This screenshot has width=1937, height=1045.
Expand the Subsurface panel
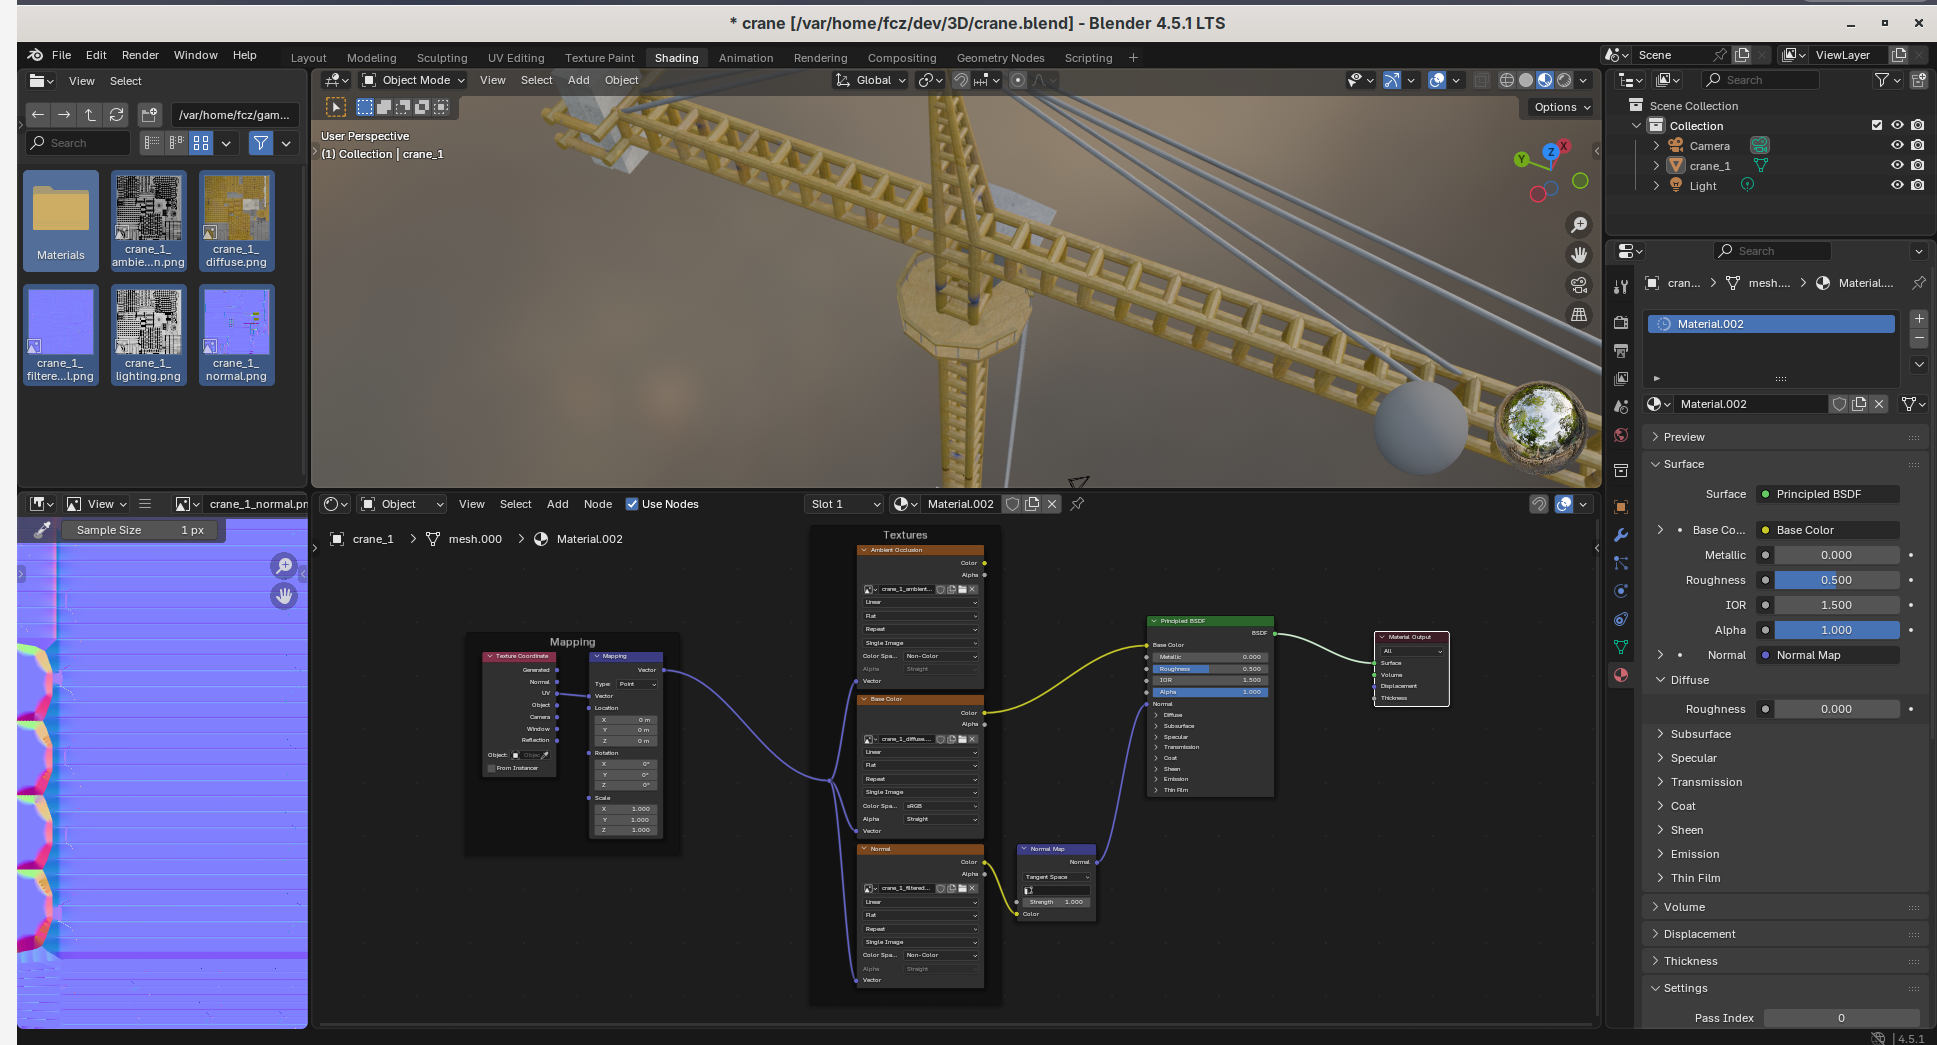tap(1700, 734)
